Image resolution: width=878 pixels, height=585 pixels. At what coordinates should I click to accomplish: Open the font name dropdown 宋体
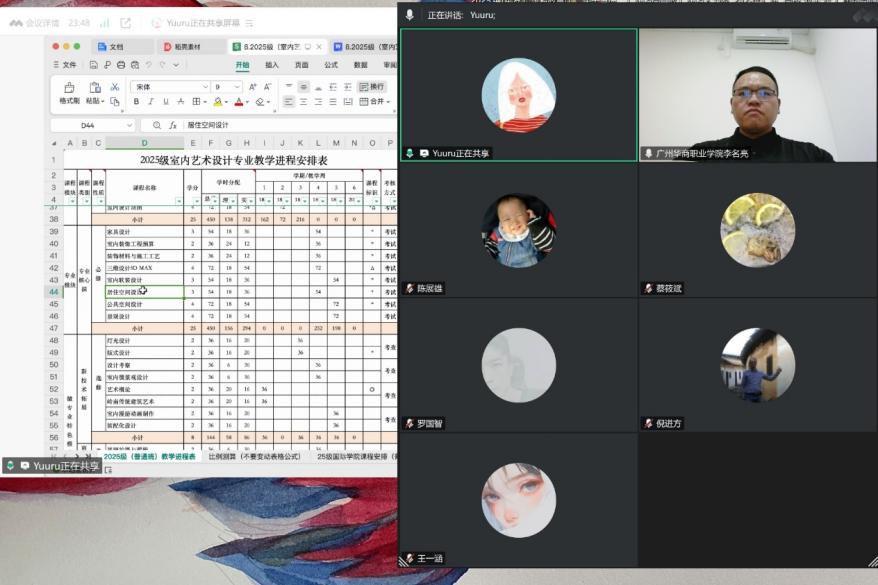(x=170, y=87)
